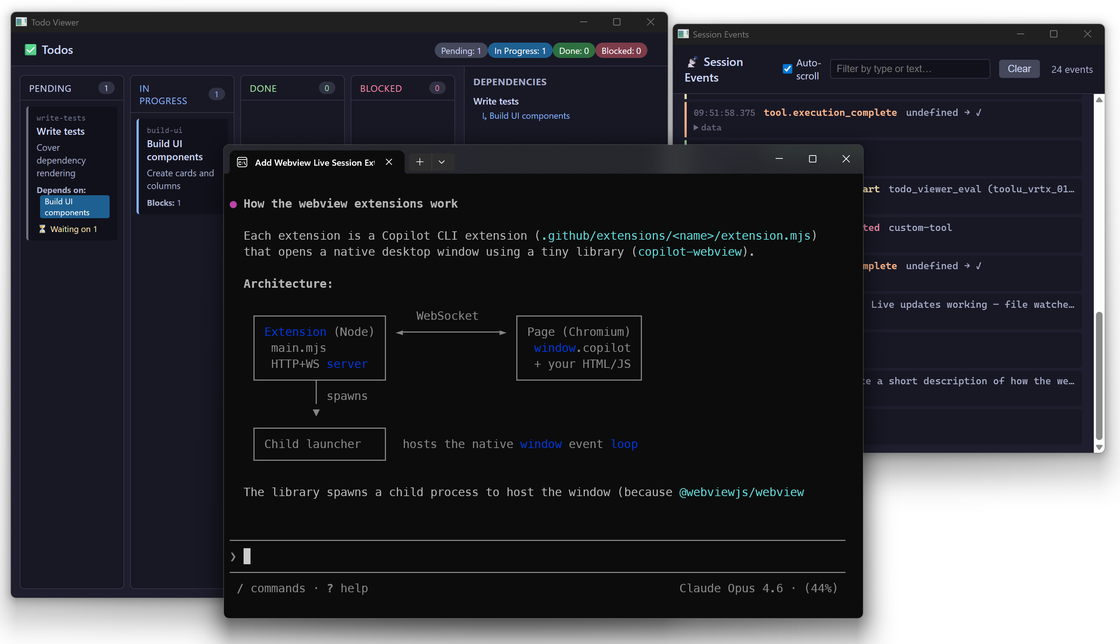
Task: Click the @webviewjs/webview text in terminal
Action: click(741, 492)
